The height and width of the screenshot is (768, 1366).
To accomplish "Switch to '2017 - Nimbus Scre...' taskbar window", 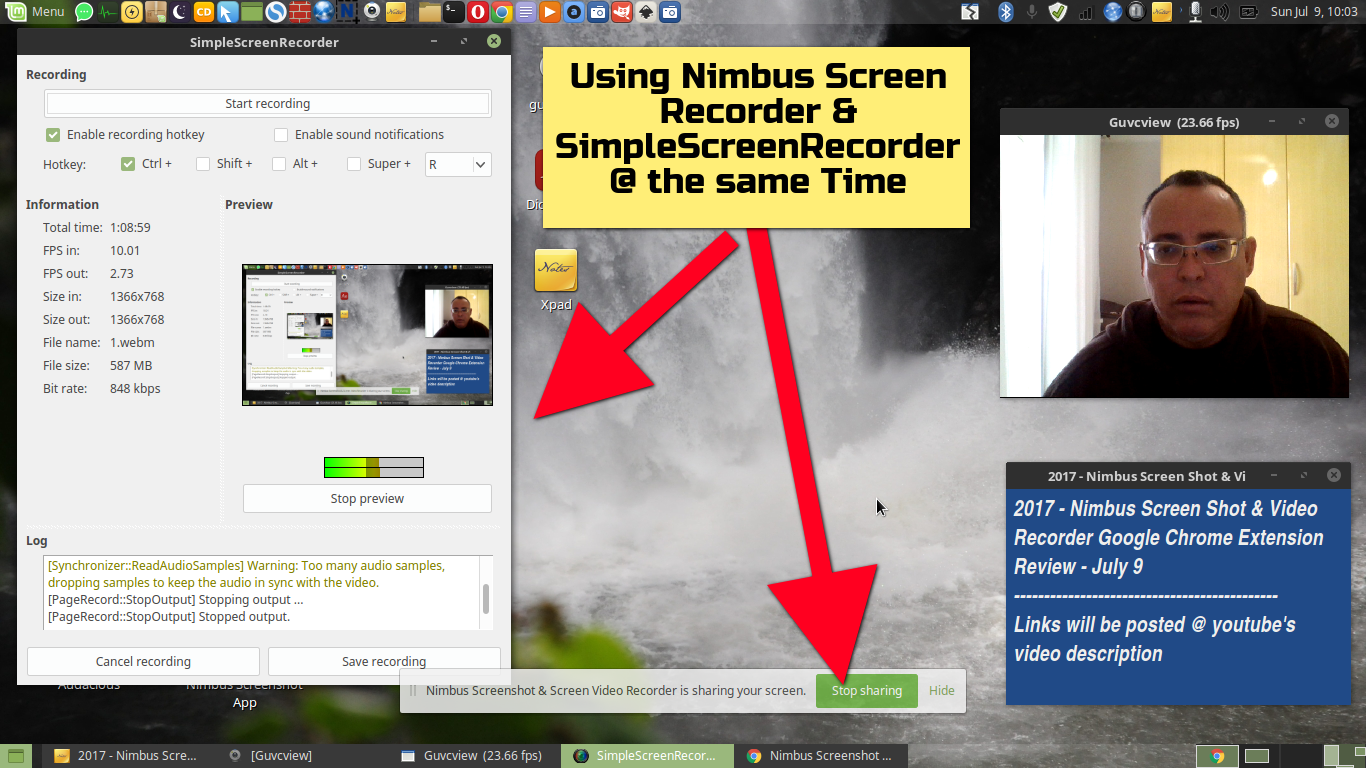I will pos(126,755).
